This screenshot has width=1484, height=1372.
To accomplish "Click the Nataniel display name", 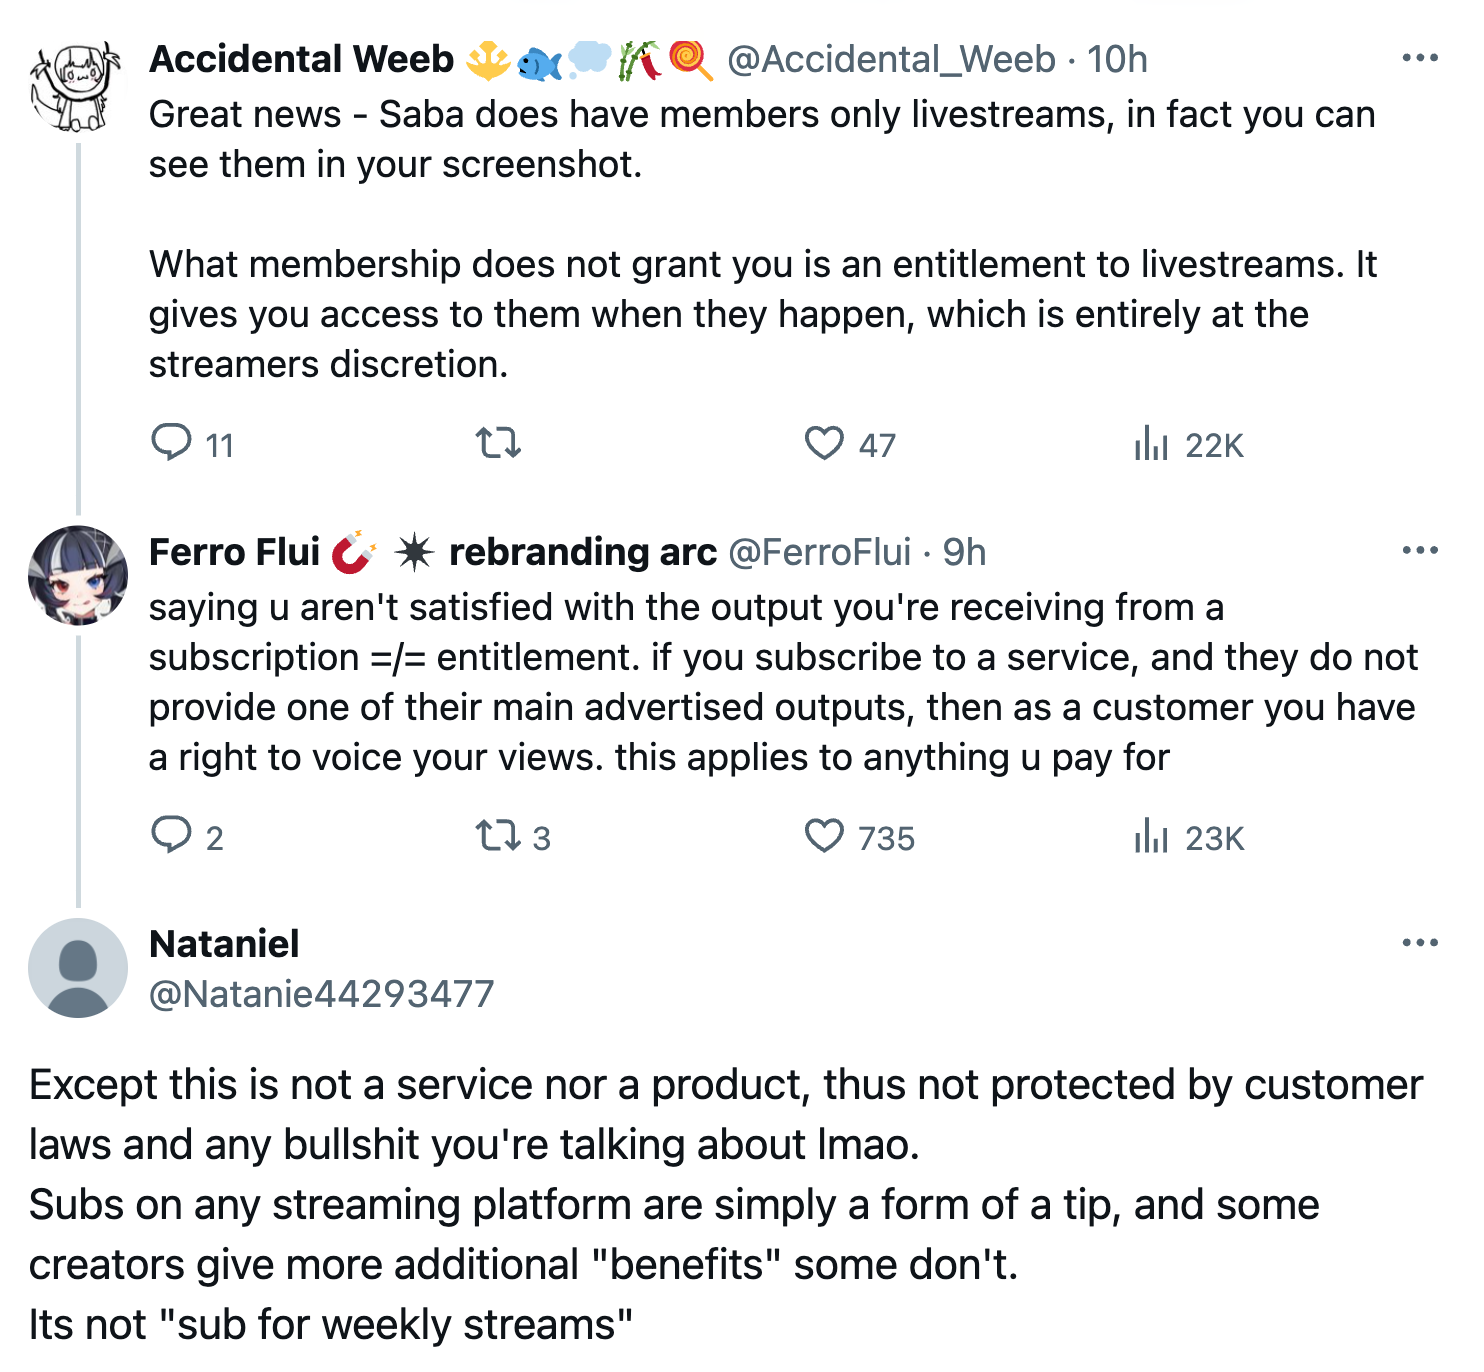I will point(224,944).
